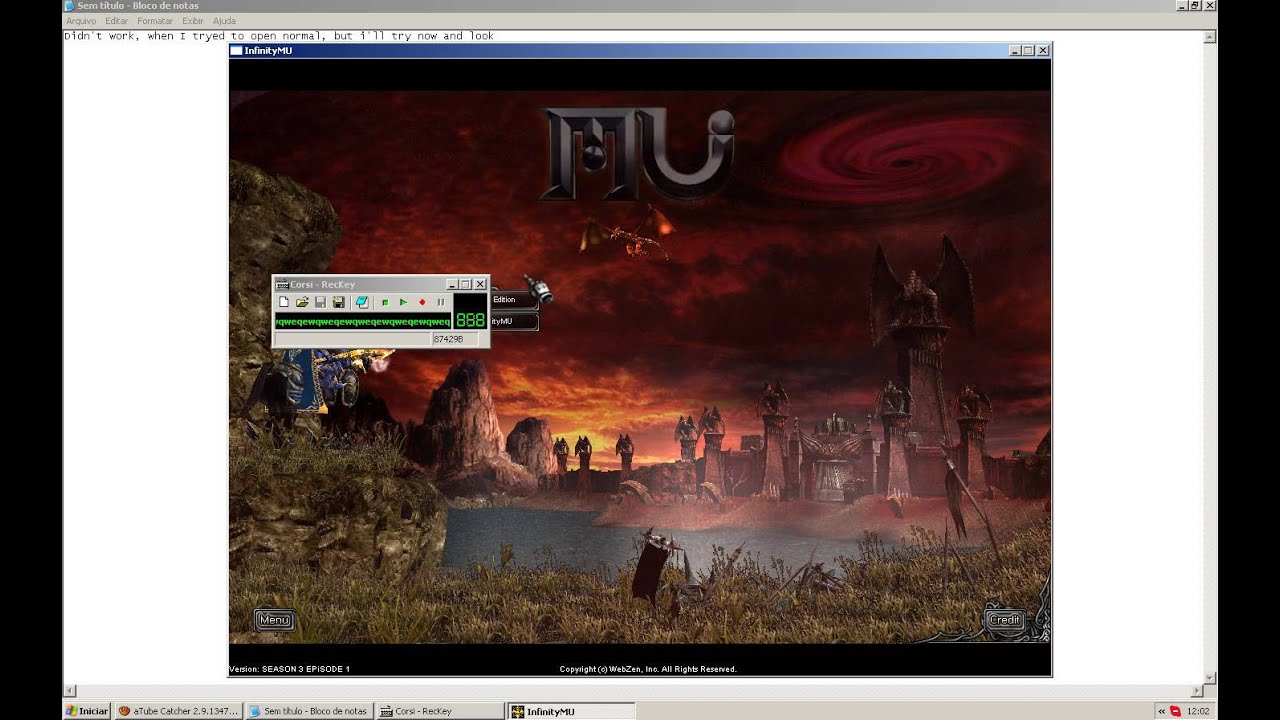Minimize the Corsi - RecKey window
Image resolution: width=1280 pixels, height=720 pixels.
[452, 285]
